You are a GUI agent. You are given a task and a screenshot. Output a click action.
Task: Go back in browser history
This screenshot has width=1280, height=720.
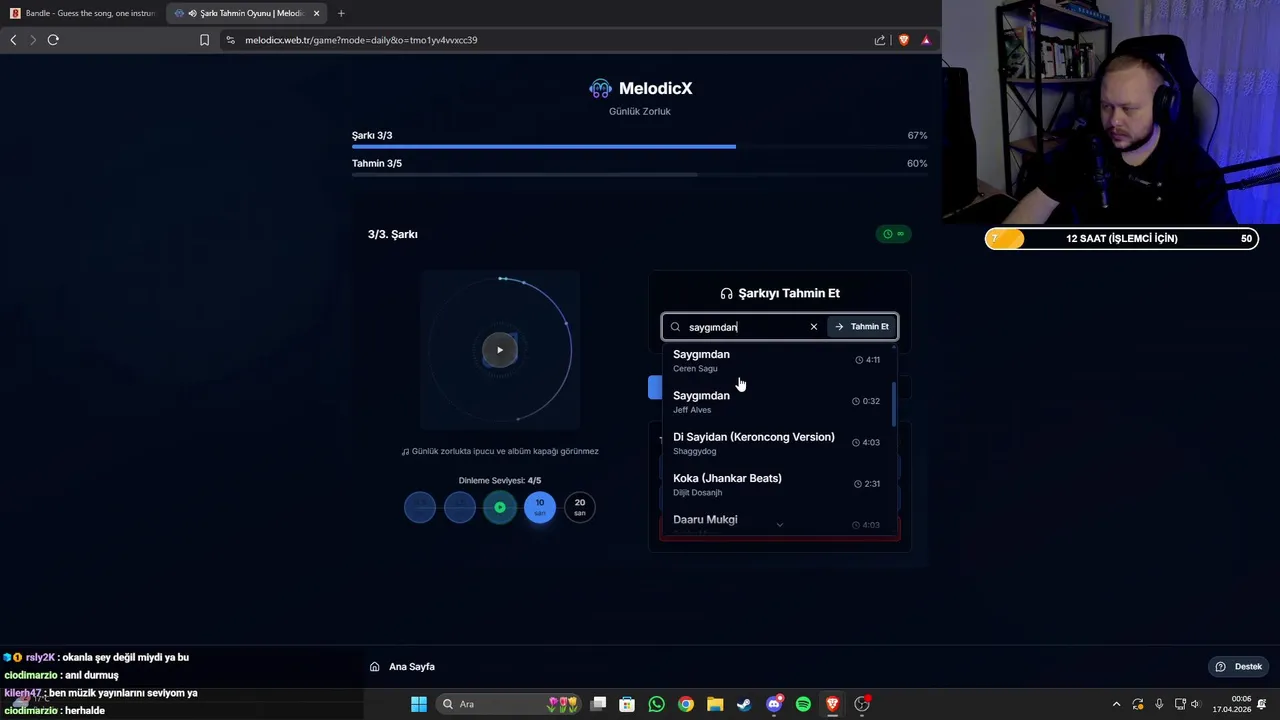coord(13,40)
